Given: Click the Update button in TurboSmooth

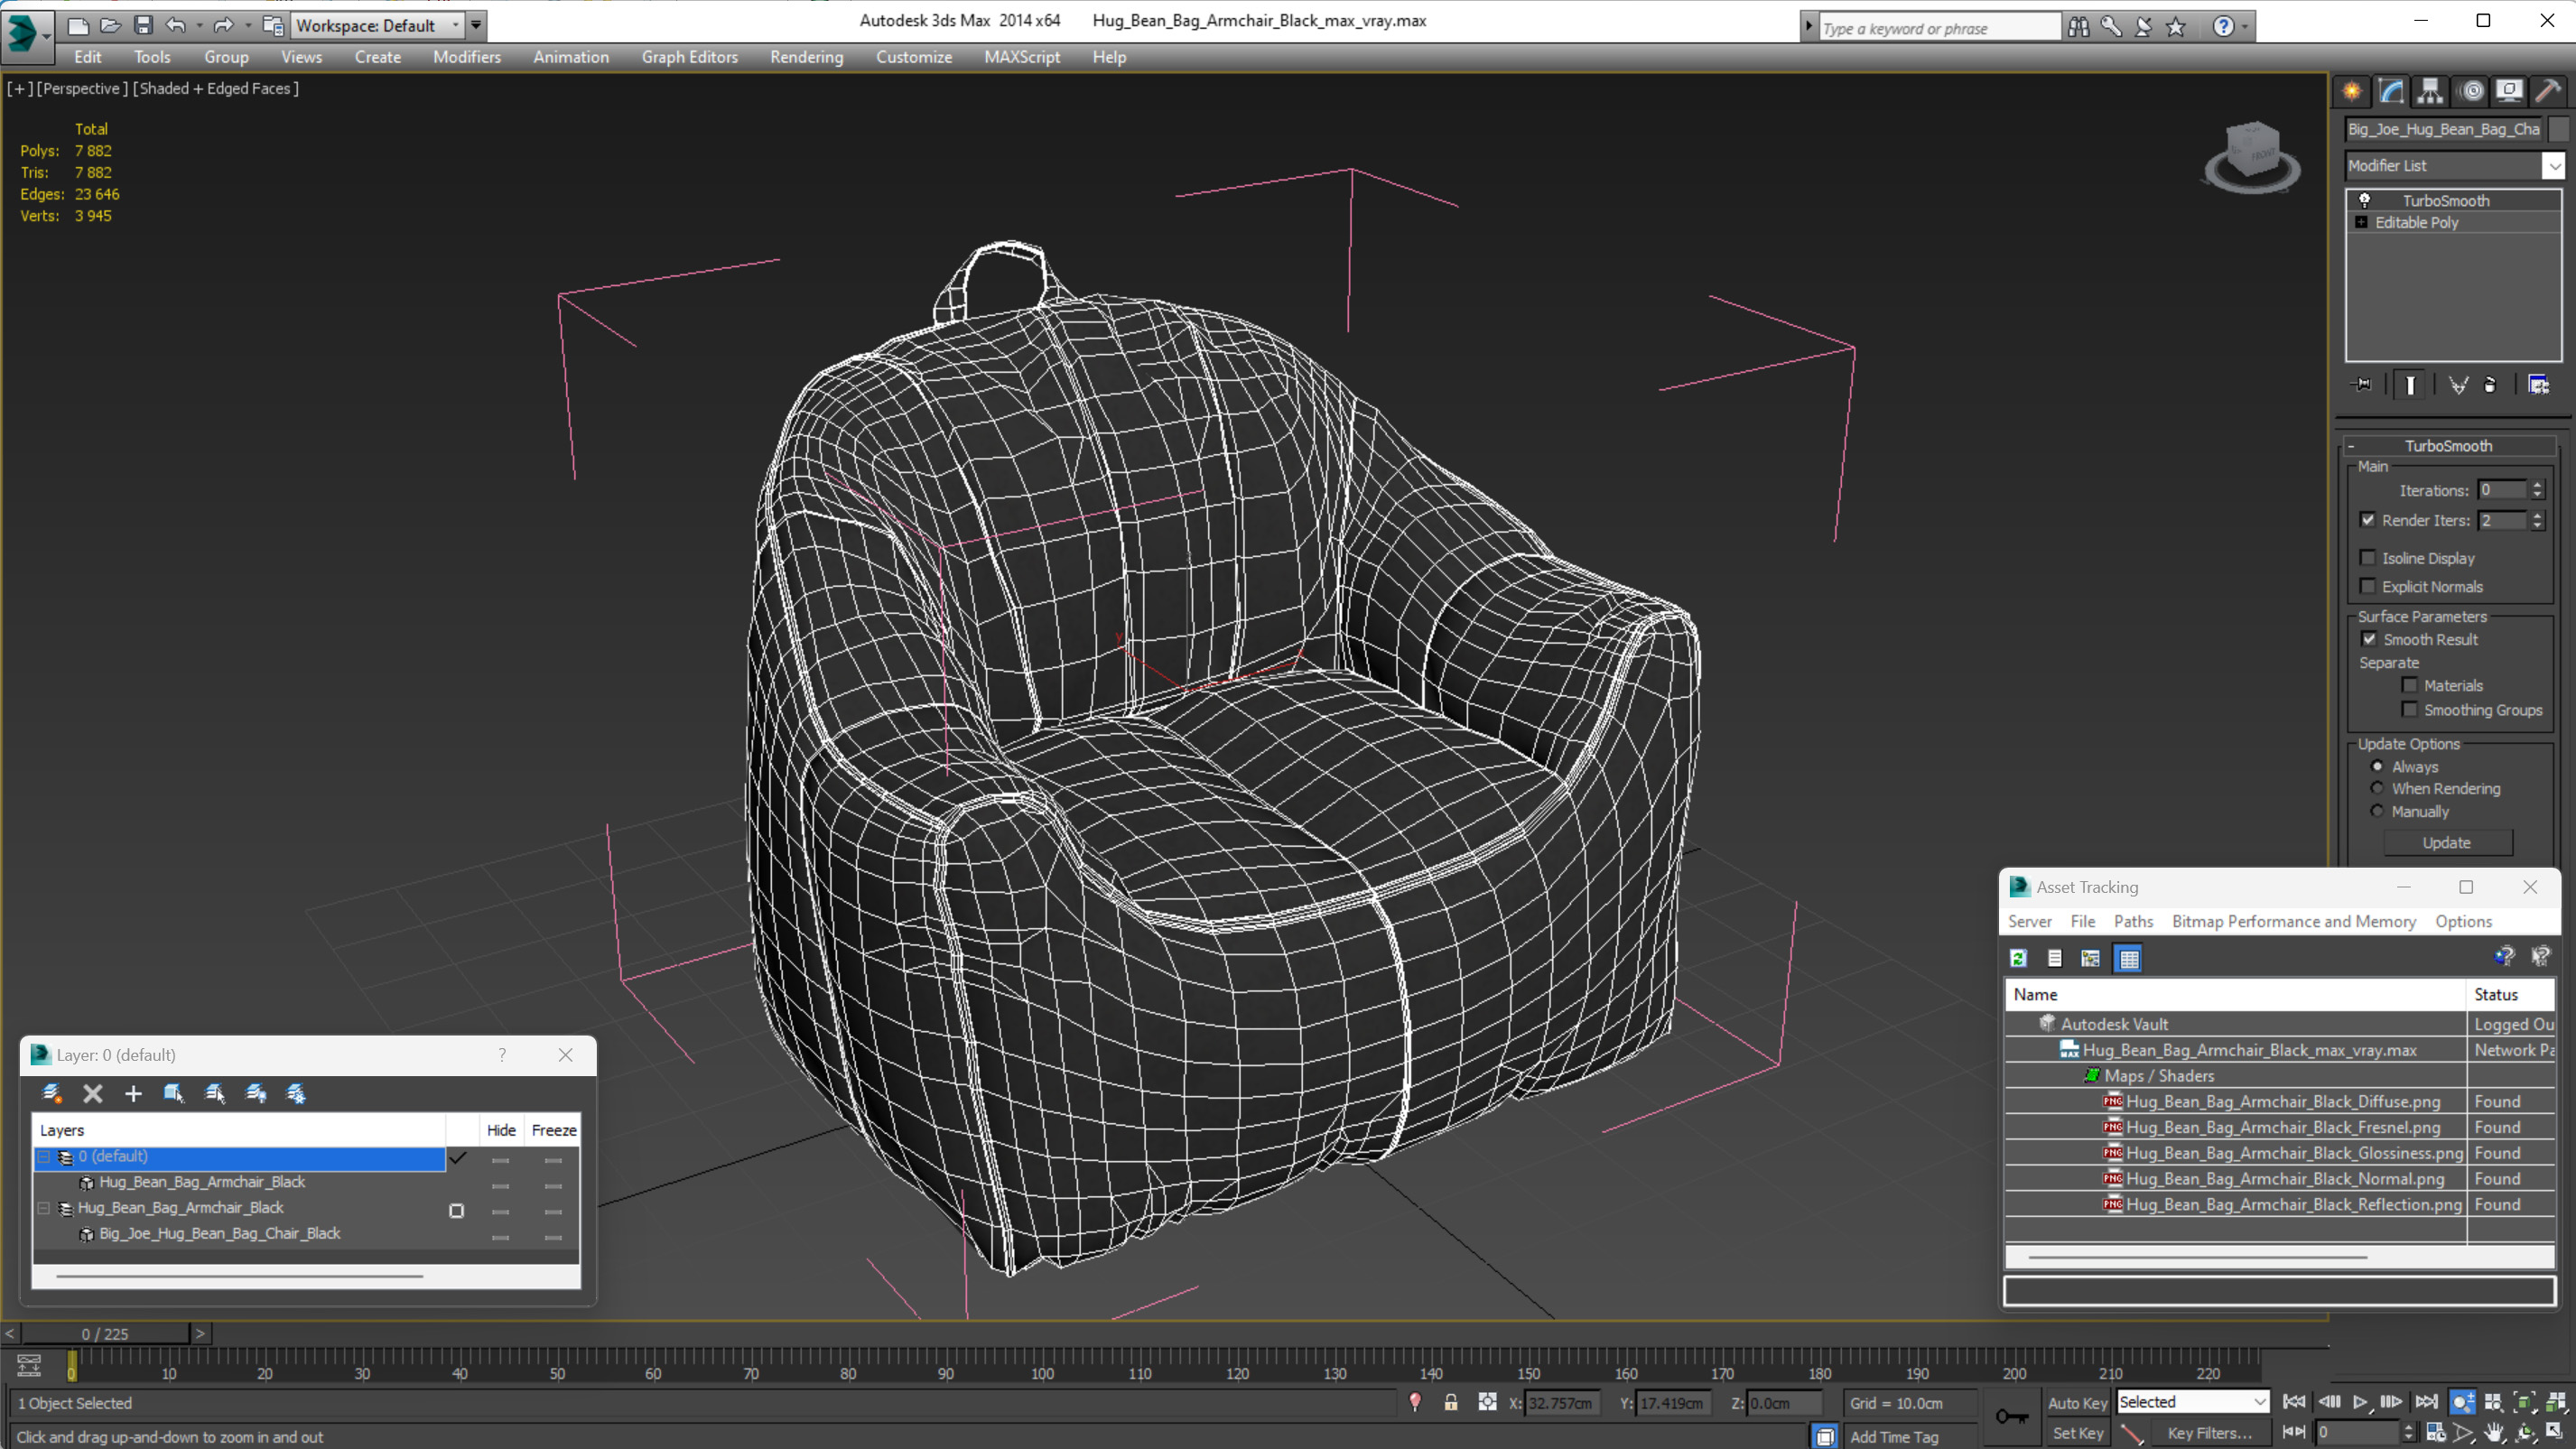Looking at the screenshot, I should point(2447,843).
